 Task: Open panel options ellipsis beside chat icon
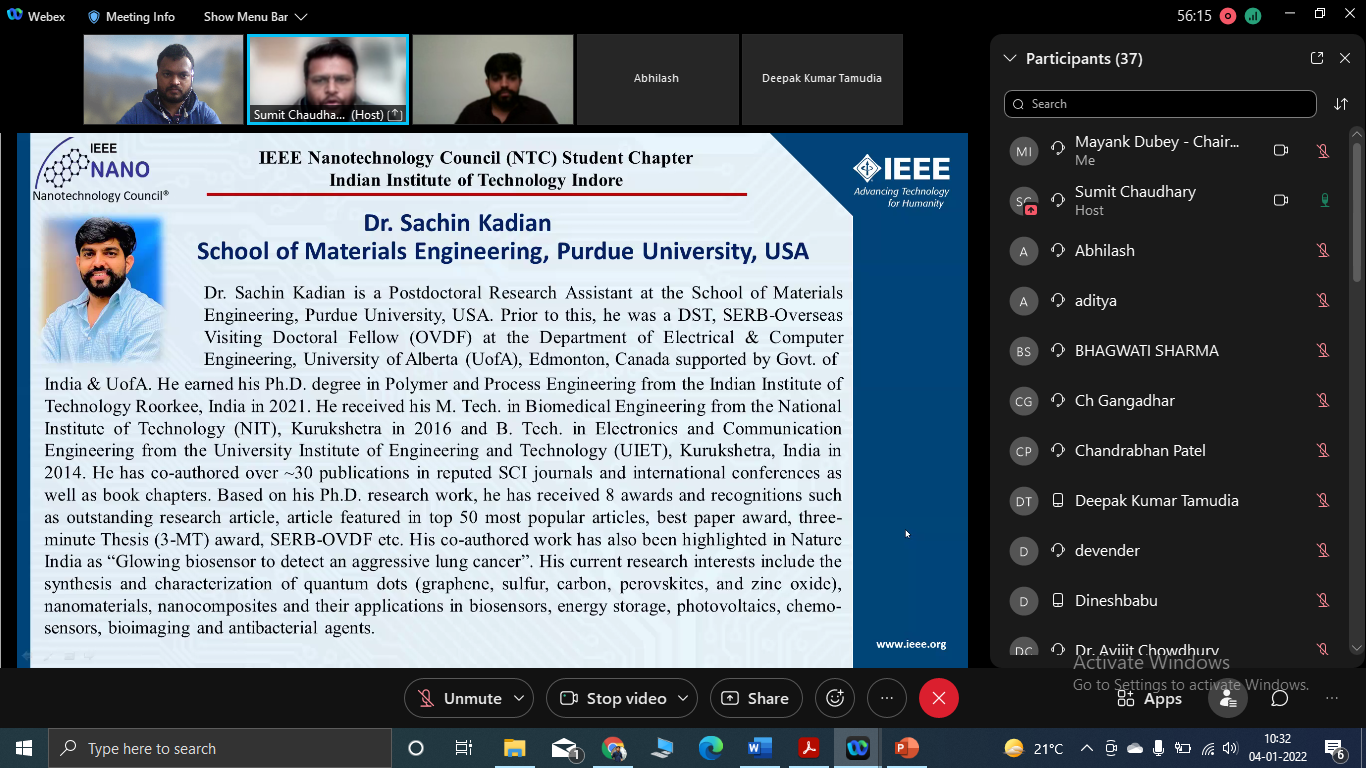coord(1331,698)
